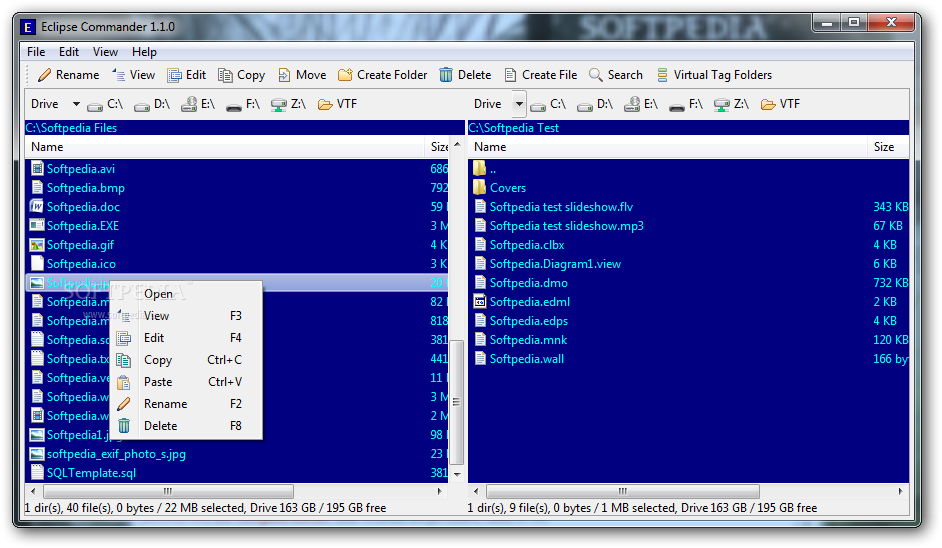Switch the left pane to network drive Z:\
Image resolution: width=942 pixels, height=548 pixels.
click(x=288, y=105)
